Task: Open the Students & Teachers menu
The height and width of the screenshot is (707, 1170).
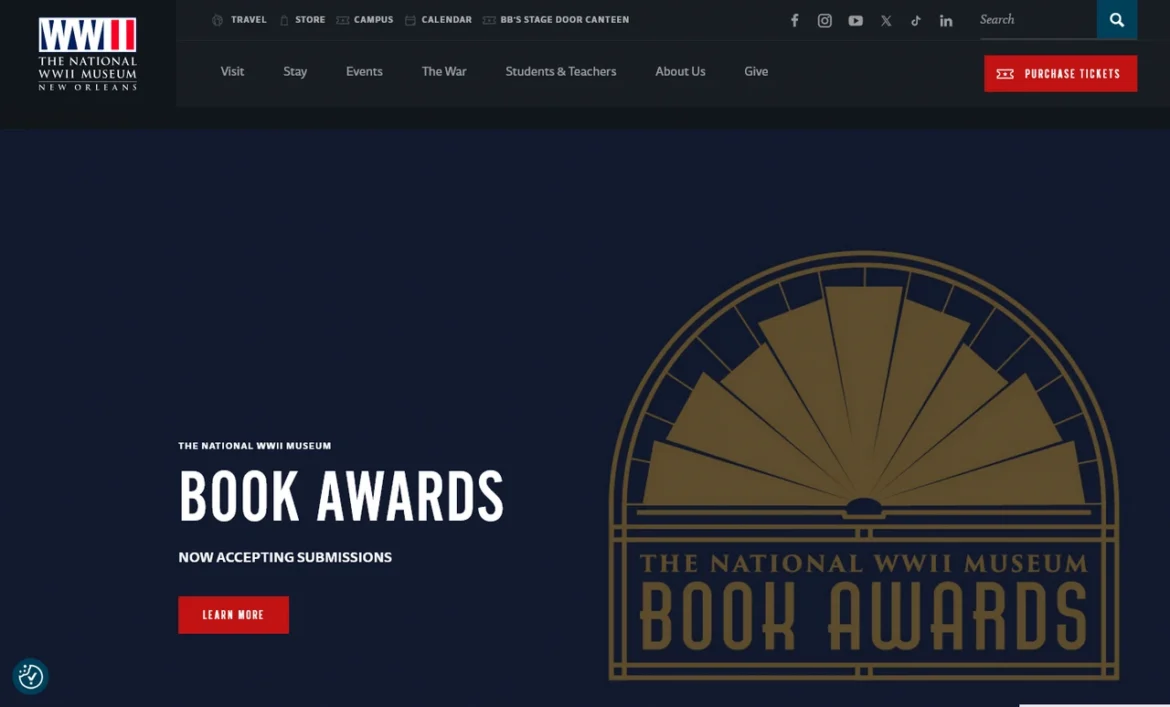Action: (x=561, y=72)
